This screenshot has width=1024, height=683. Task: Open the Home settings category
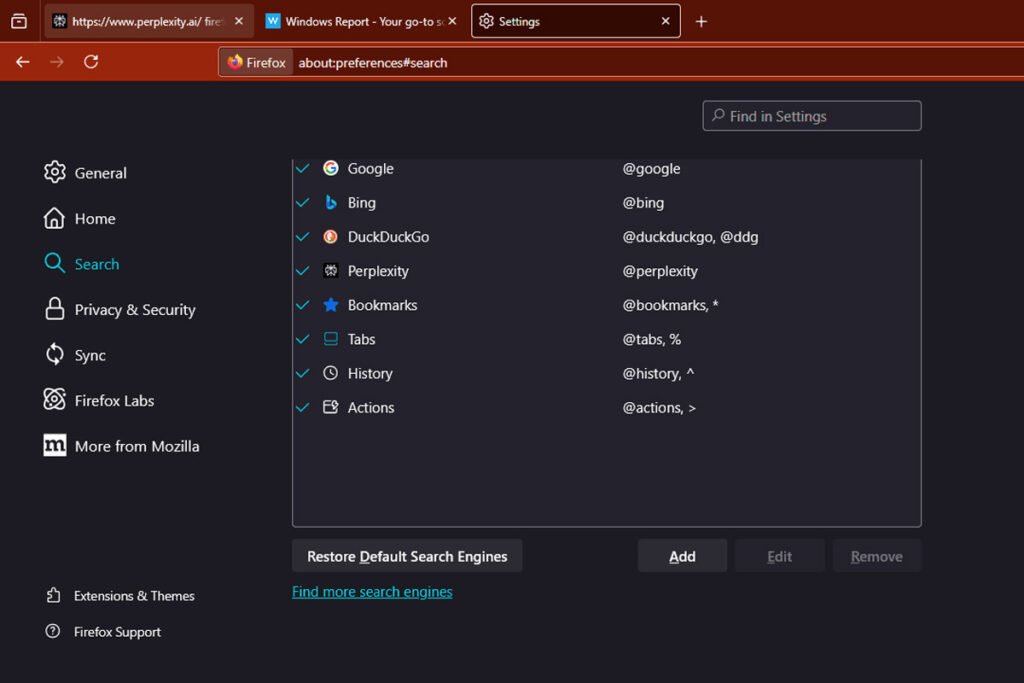coord(80,218)
